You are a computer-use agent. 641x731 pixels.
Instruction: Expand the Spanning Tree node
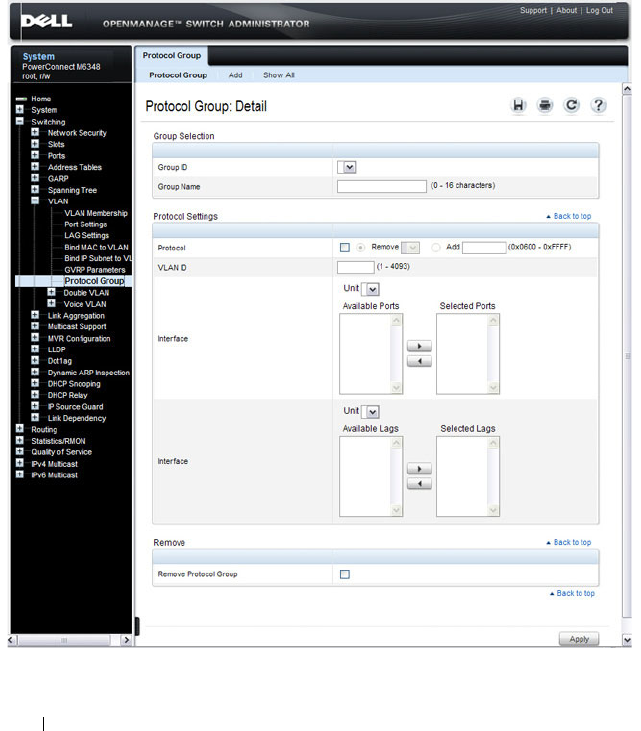[x=35, y=189]
